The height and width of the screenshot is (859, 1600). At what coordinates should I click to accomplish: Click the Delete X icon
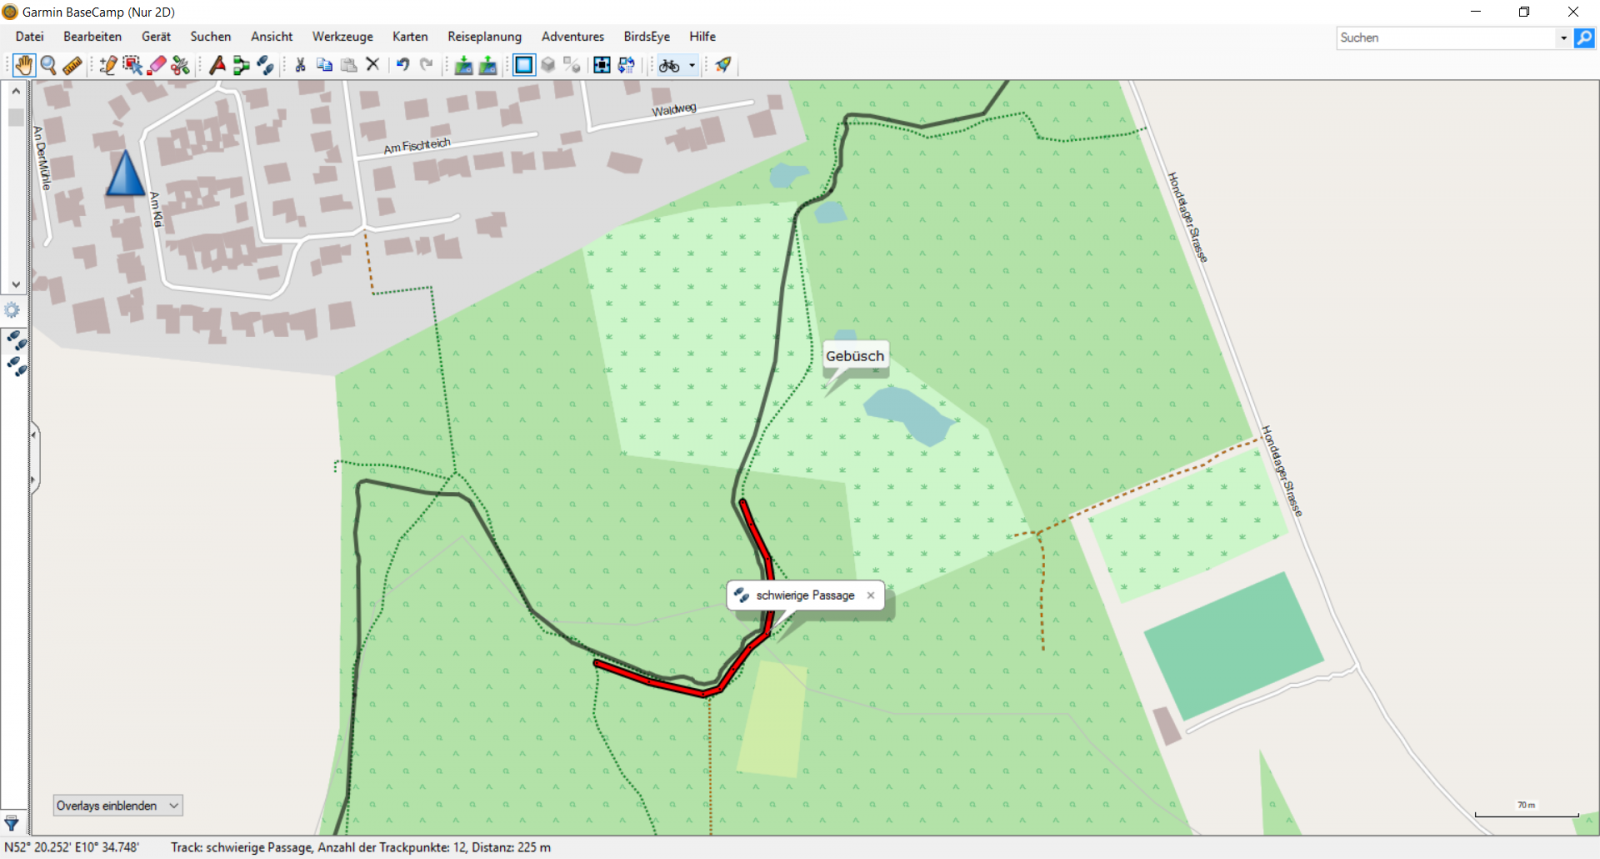click(373, 65)
